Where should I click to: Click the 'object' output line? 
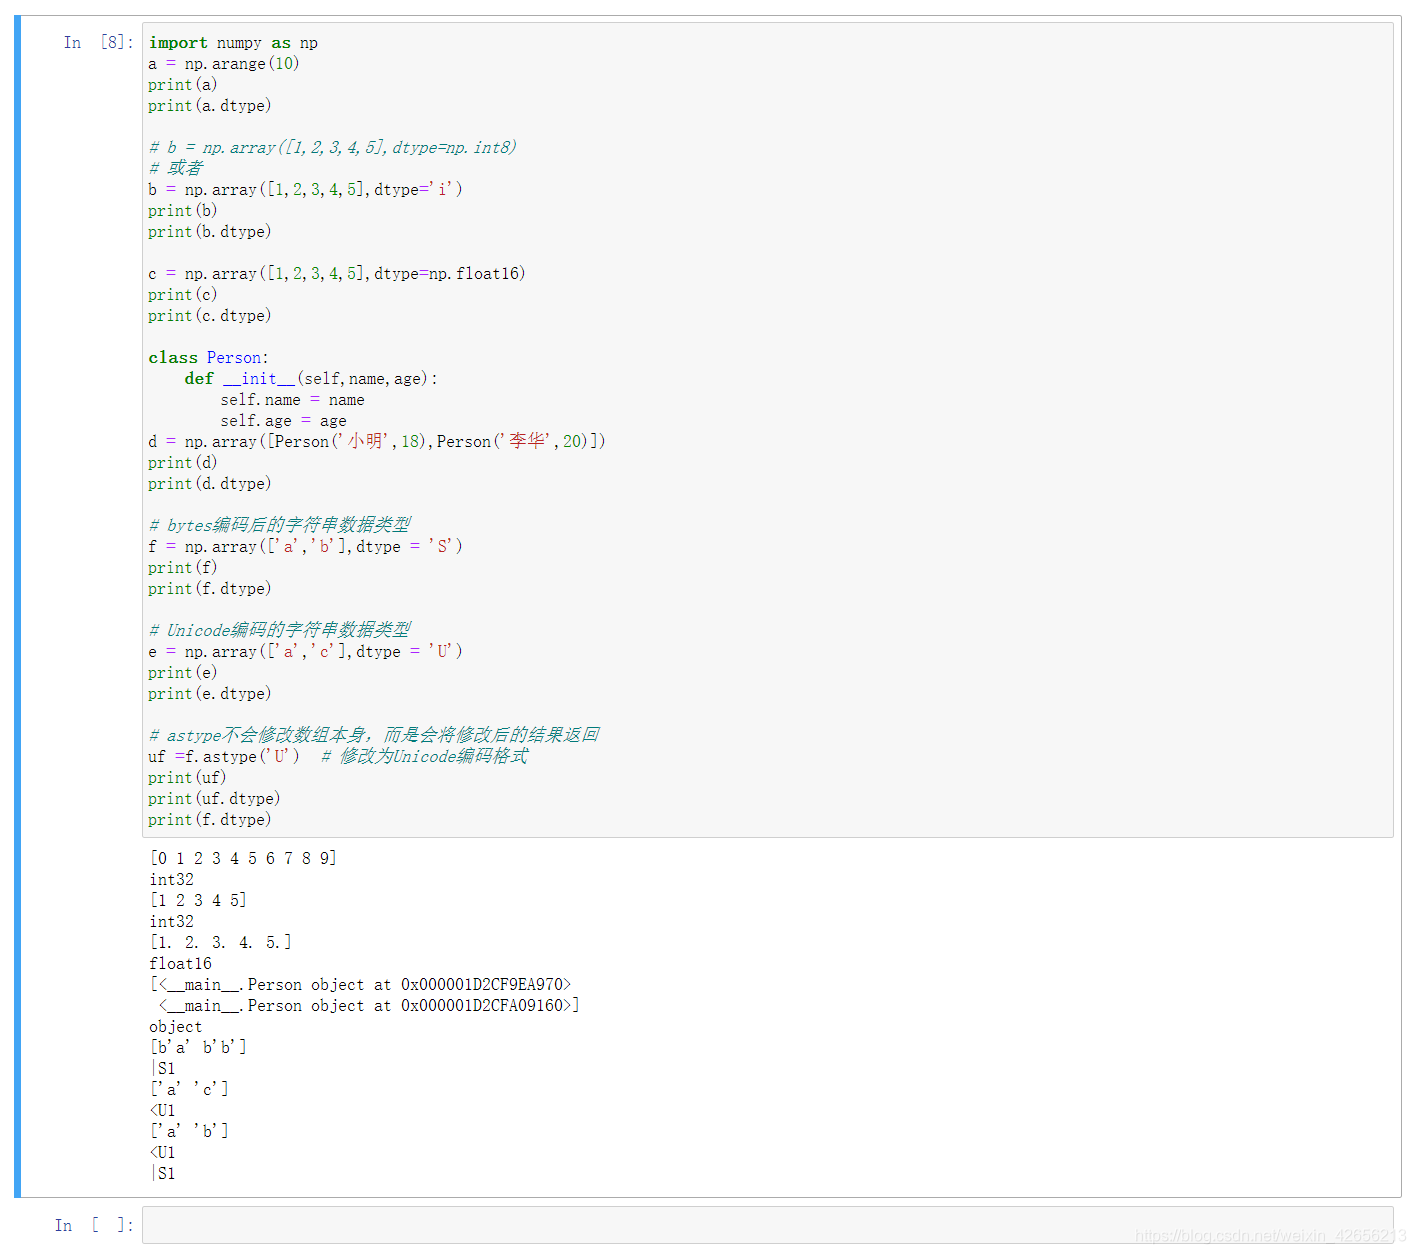point(176,1027)
